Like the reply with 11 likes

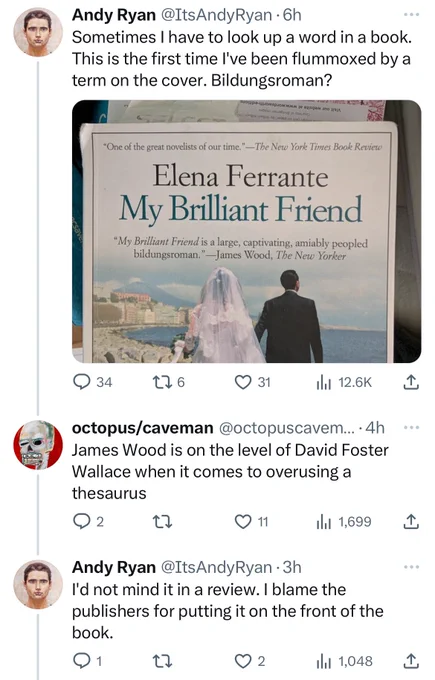point(252,521)
